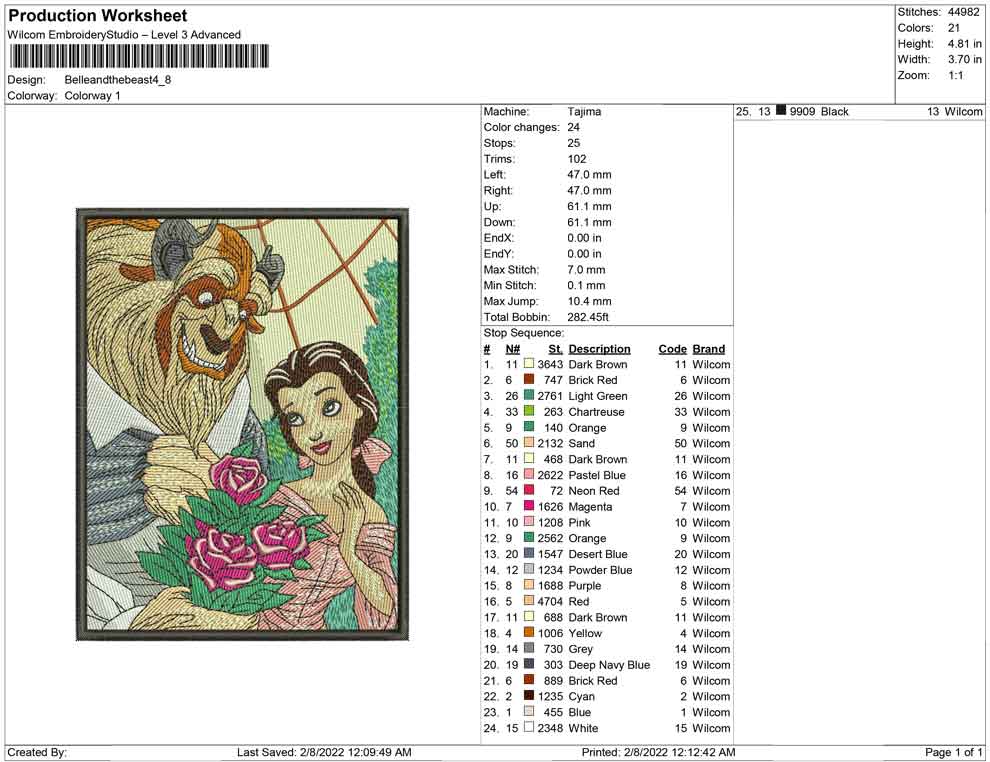The height and width of the screenshot is (762, 990).
Task: Choose the Cyan swatch in stop 22
Action: pos(529,695)
